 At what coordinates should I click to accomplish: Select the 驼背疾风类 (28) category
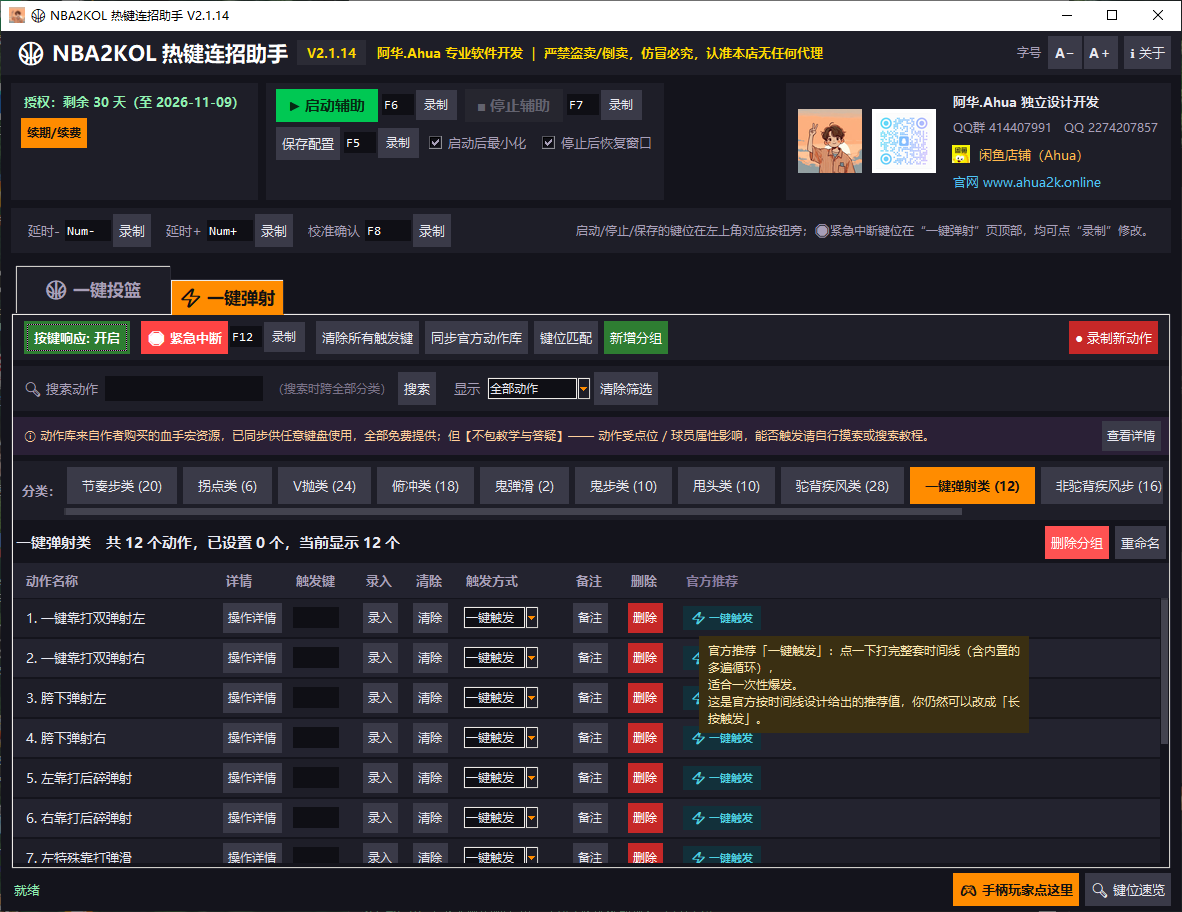tap(842, 486)
